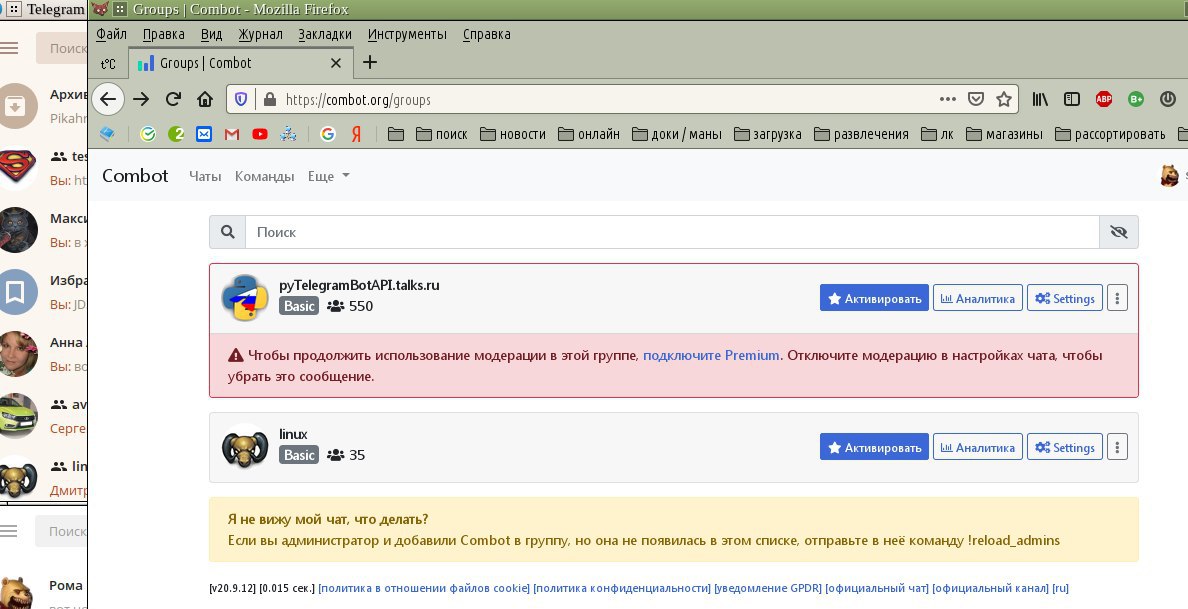The width and height of the screenshot is (1188, 609).
Task: Open Аналитика for linux group
Action: (977, 447)
